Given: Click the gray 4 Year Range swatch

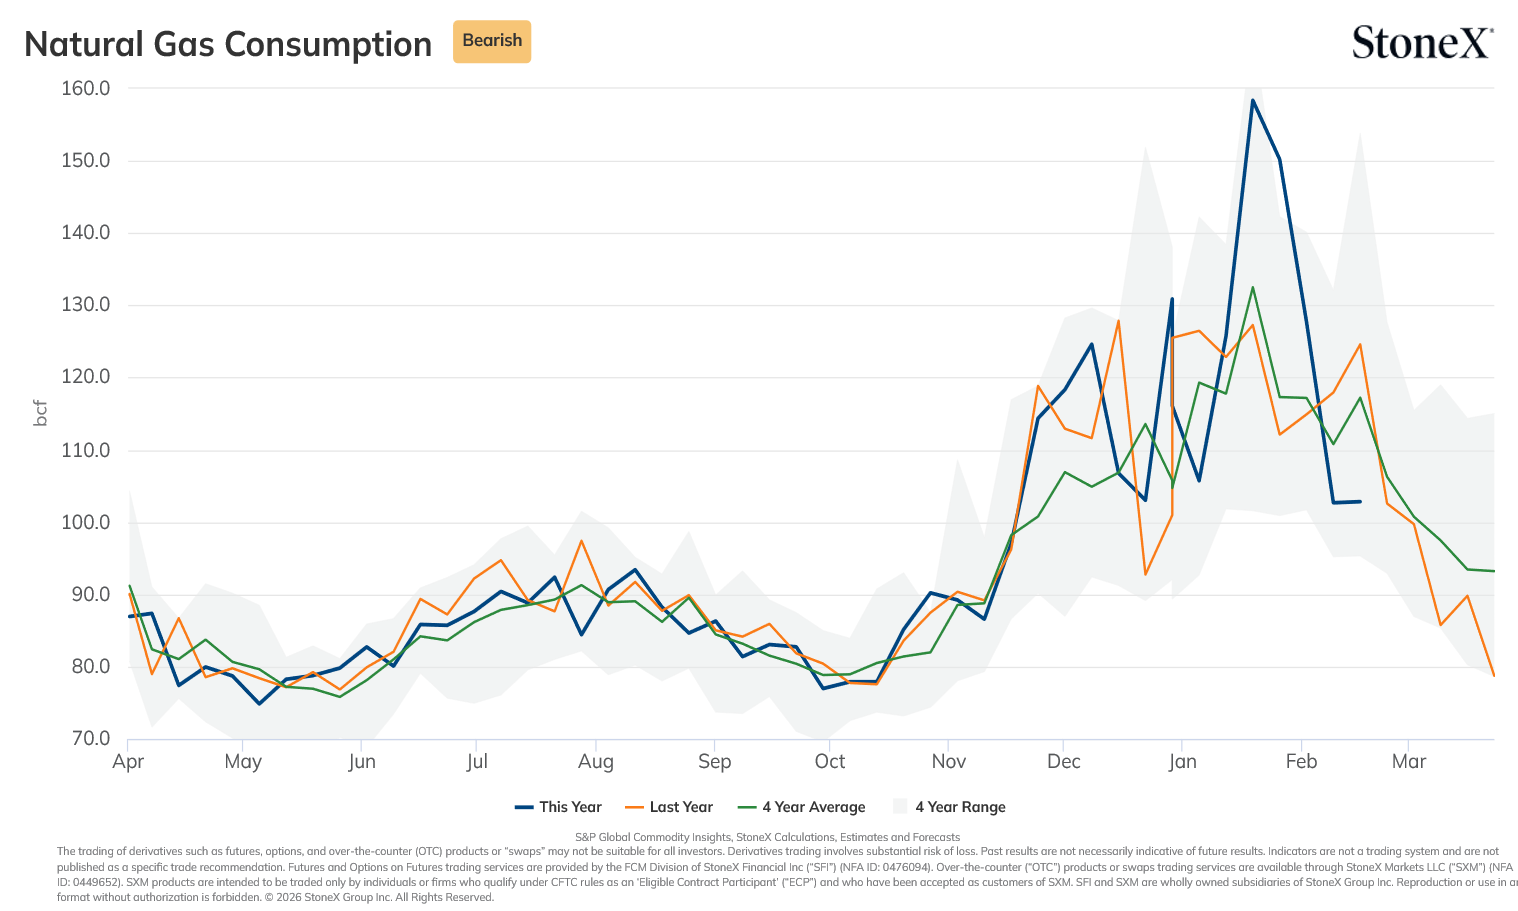Looking at the screenshot, I should (x=900, y=807).
